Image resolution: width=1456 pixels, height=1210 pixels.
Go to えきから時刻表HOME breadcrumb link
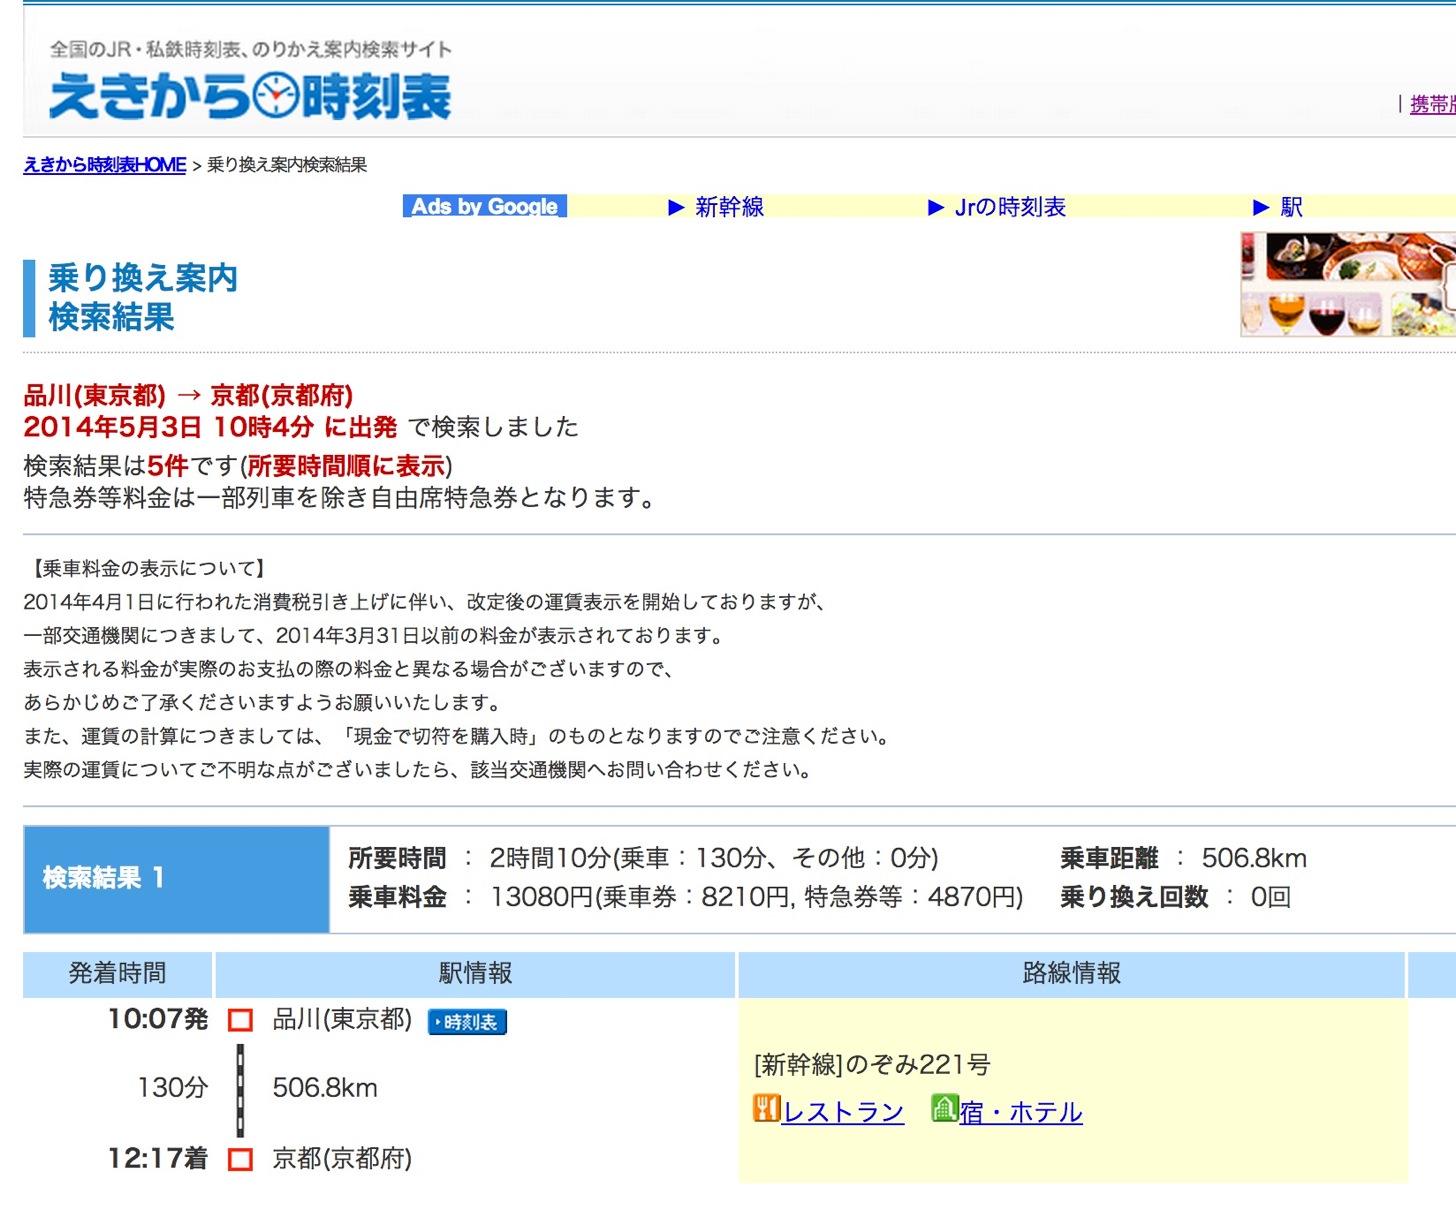tap(105, 165)
